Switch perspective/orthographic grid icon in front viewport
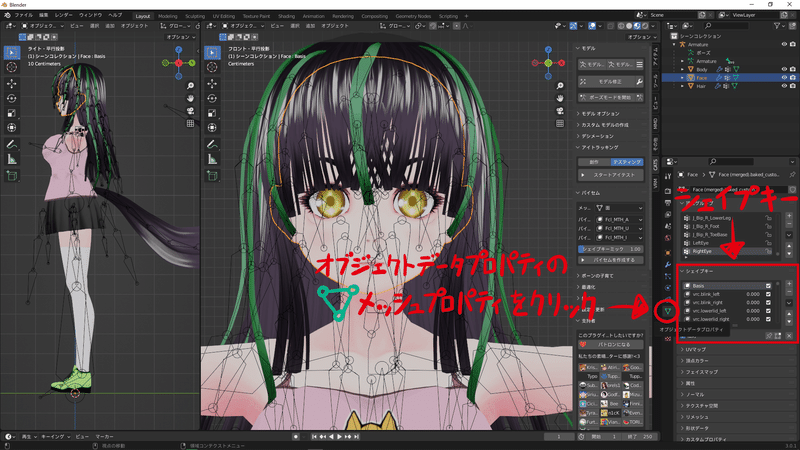This screenshot has width=800, height=450. [x=560, y=123]
